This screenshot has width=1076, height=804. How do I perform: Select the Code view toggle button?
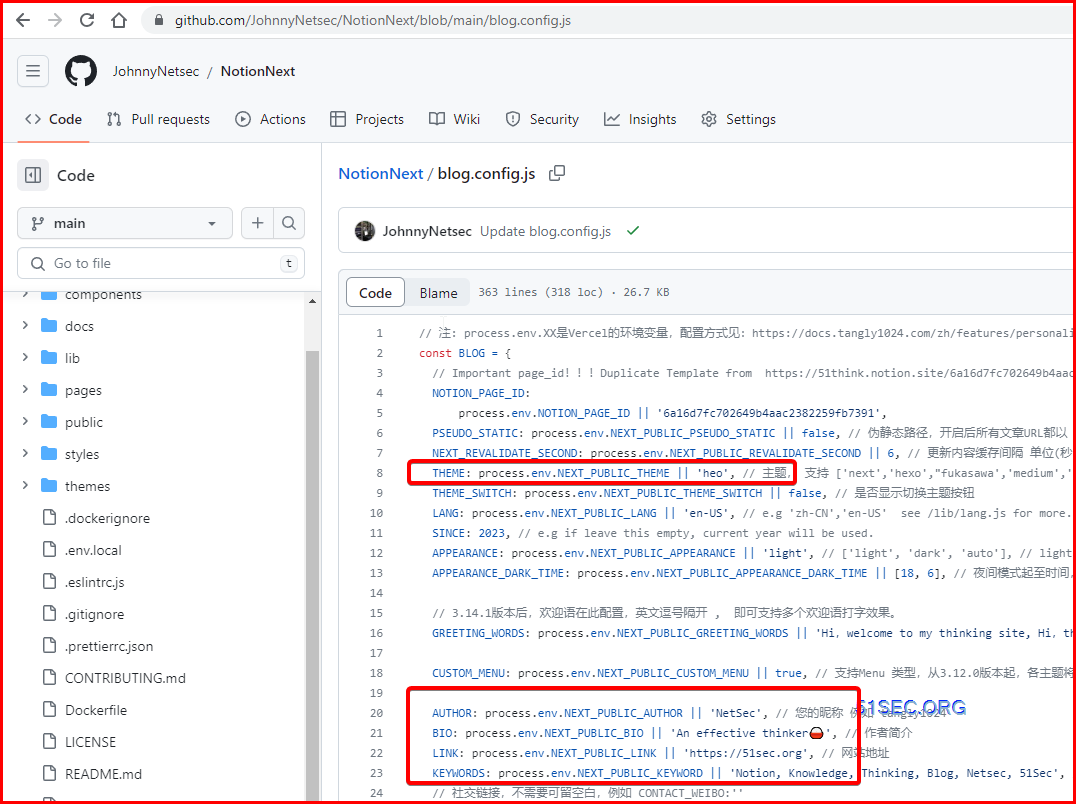tap(375, 293)
